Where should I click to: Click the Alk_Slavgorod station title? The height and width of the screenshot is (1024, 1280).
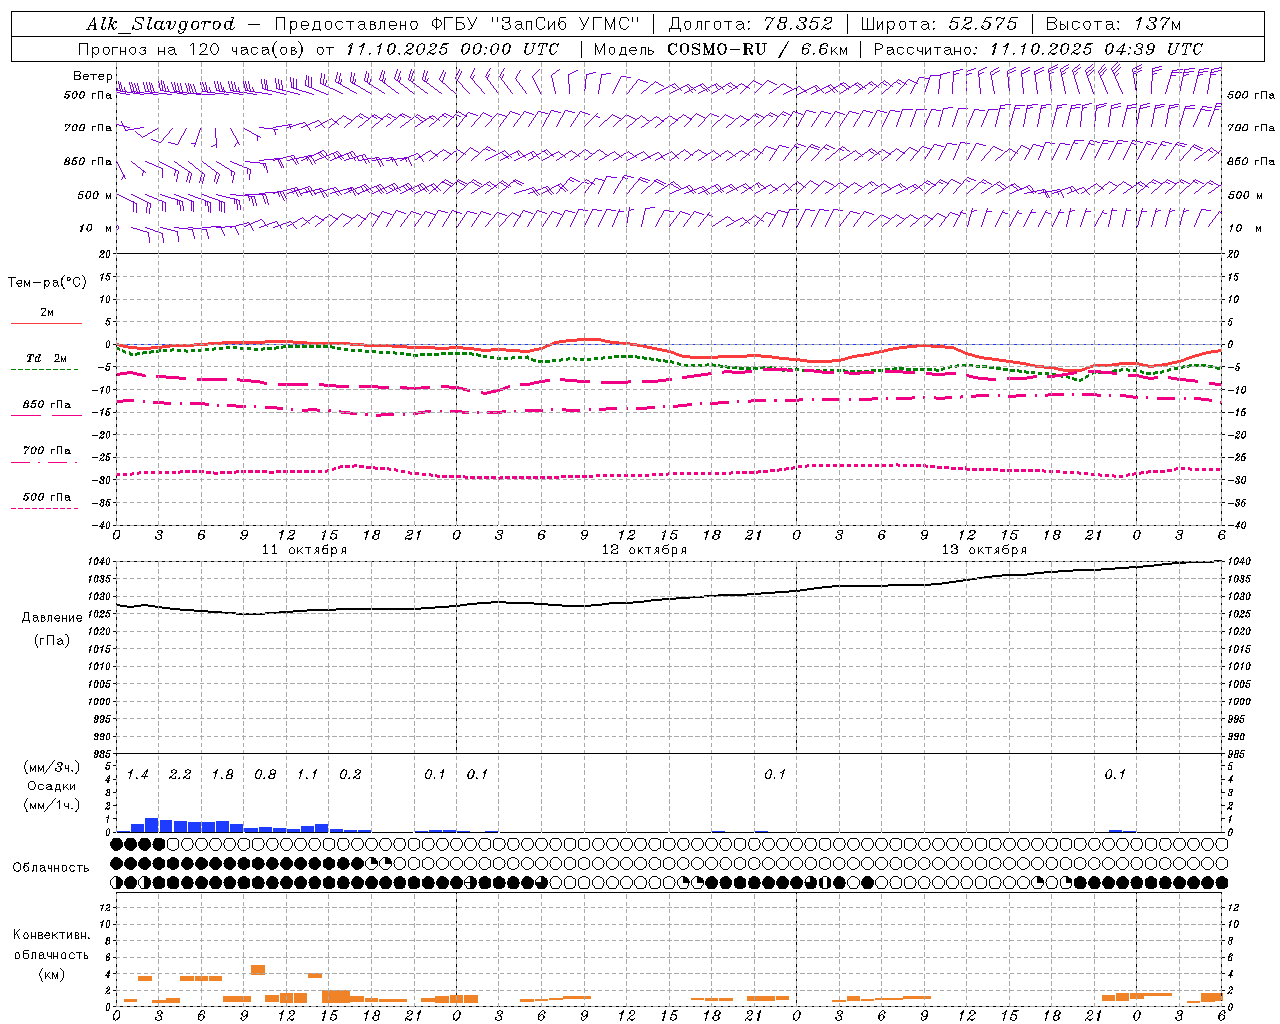point(161,24)
